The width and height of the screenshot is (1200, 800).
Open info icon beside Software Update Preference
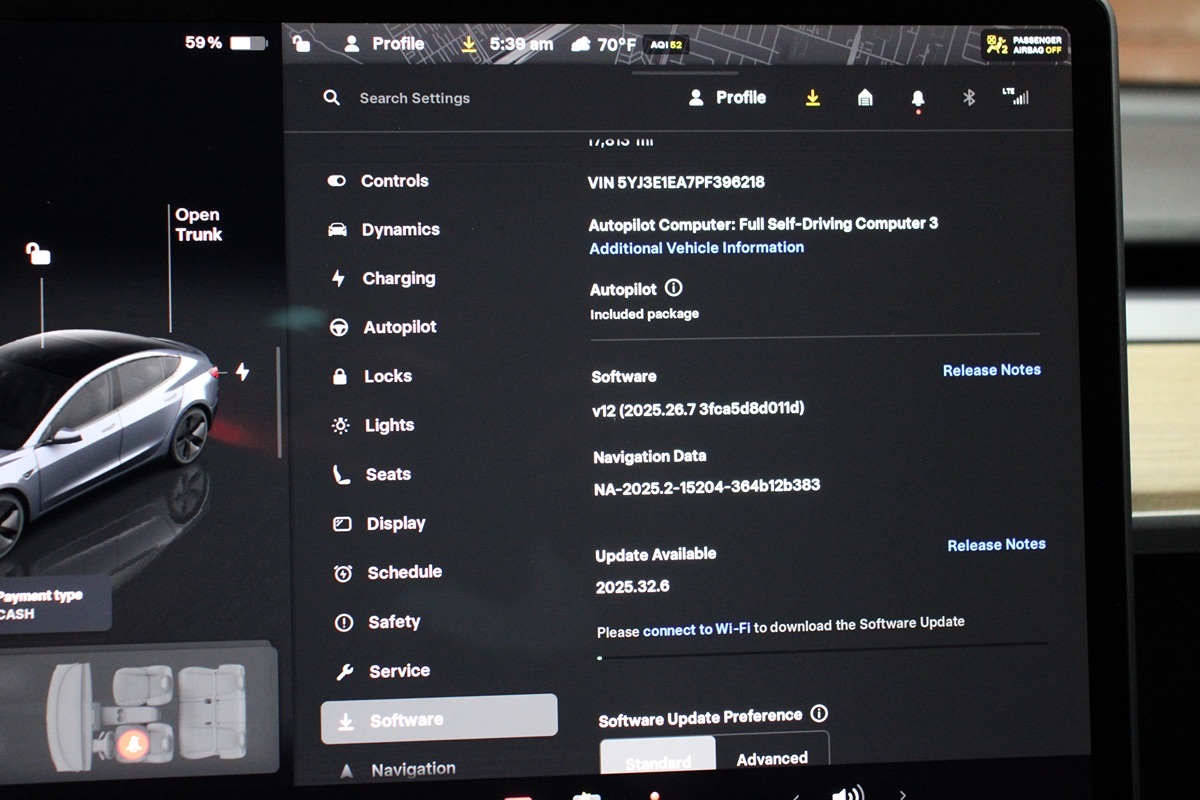819,714
